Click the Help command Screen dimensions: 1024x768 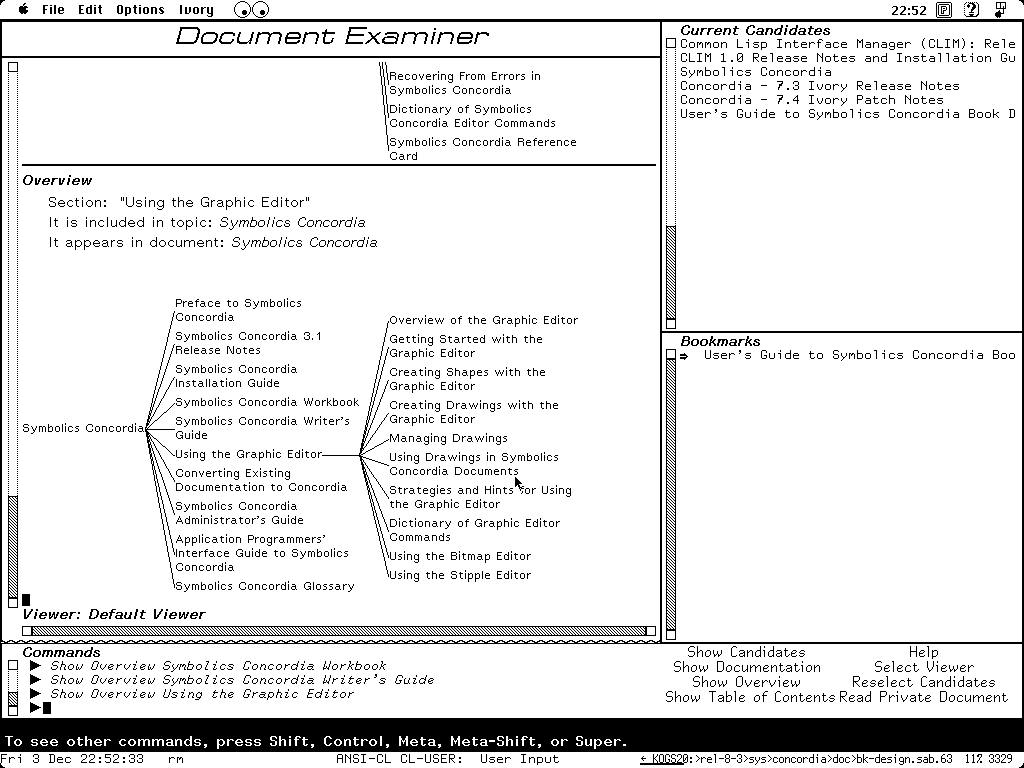coord(923,652)
